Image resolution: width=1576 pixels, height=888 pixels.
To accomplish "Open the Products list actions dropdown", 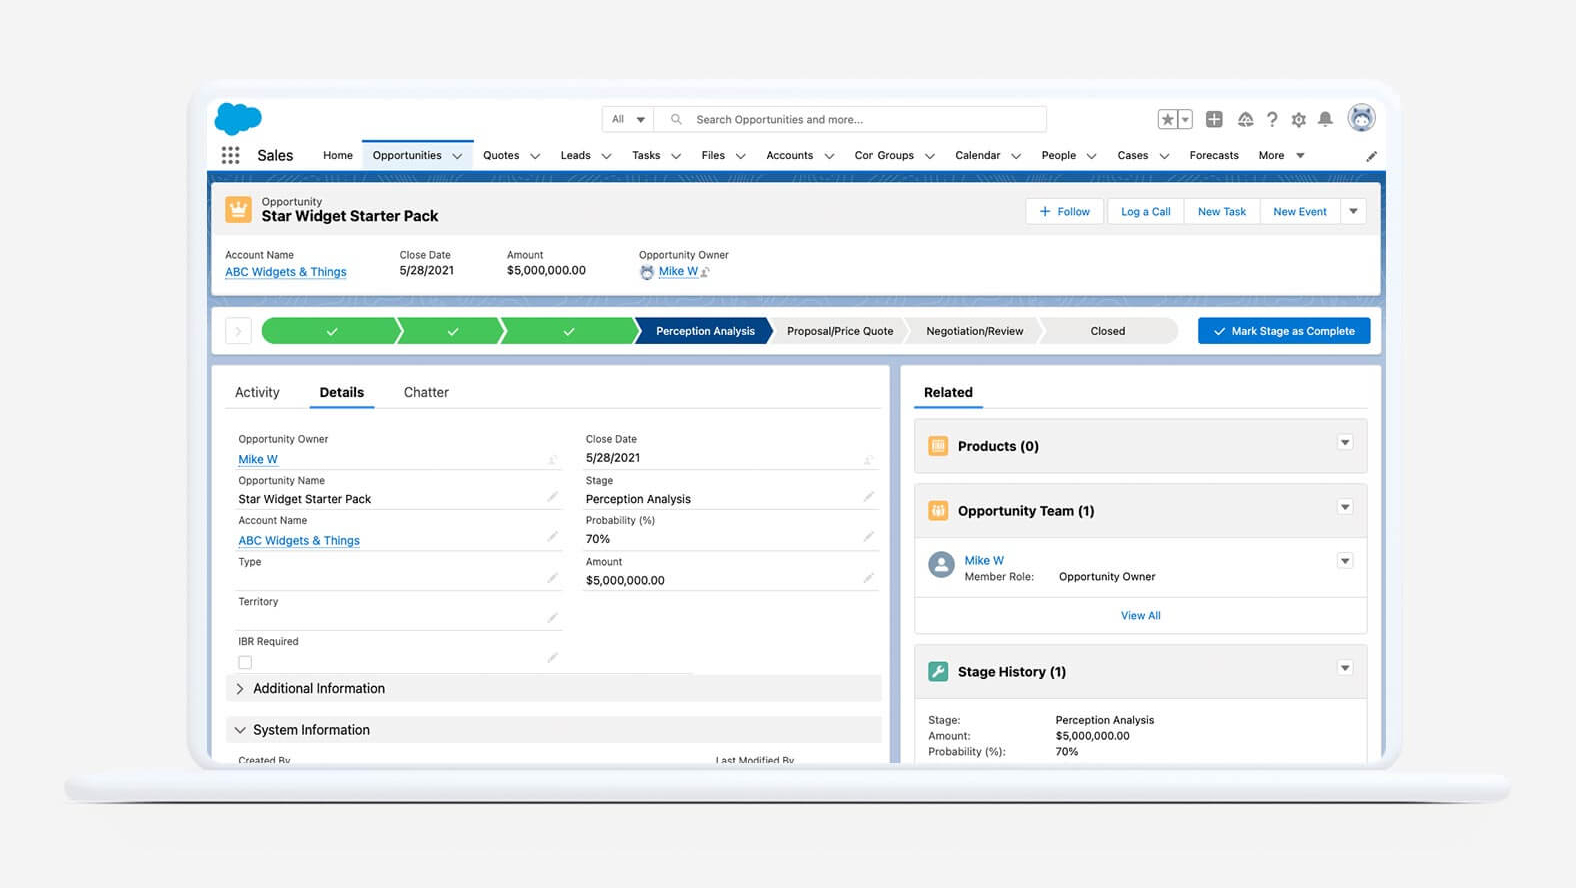I will [x=1345, y=443].
